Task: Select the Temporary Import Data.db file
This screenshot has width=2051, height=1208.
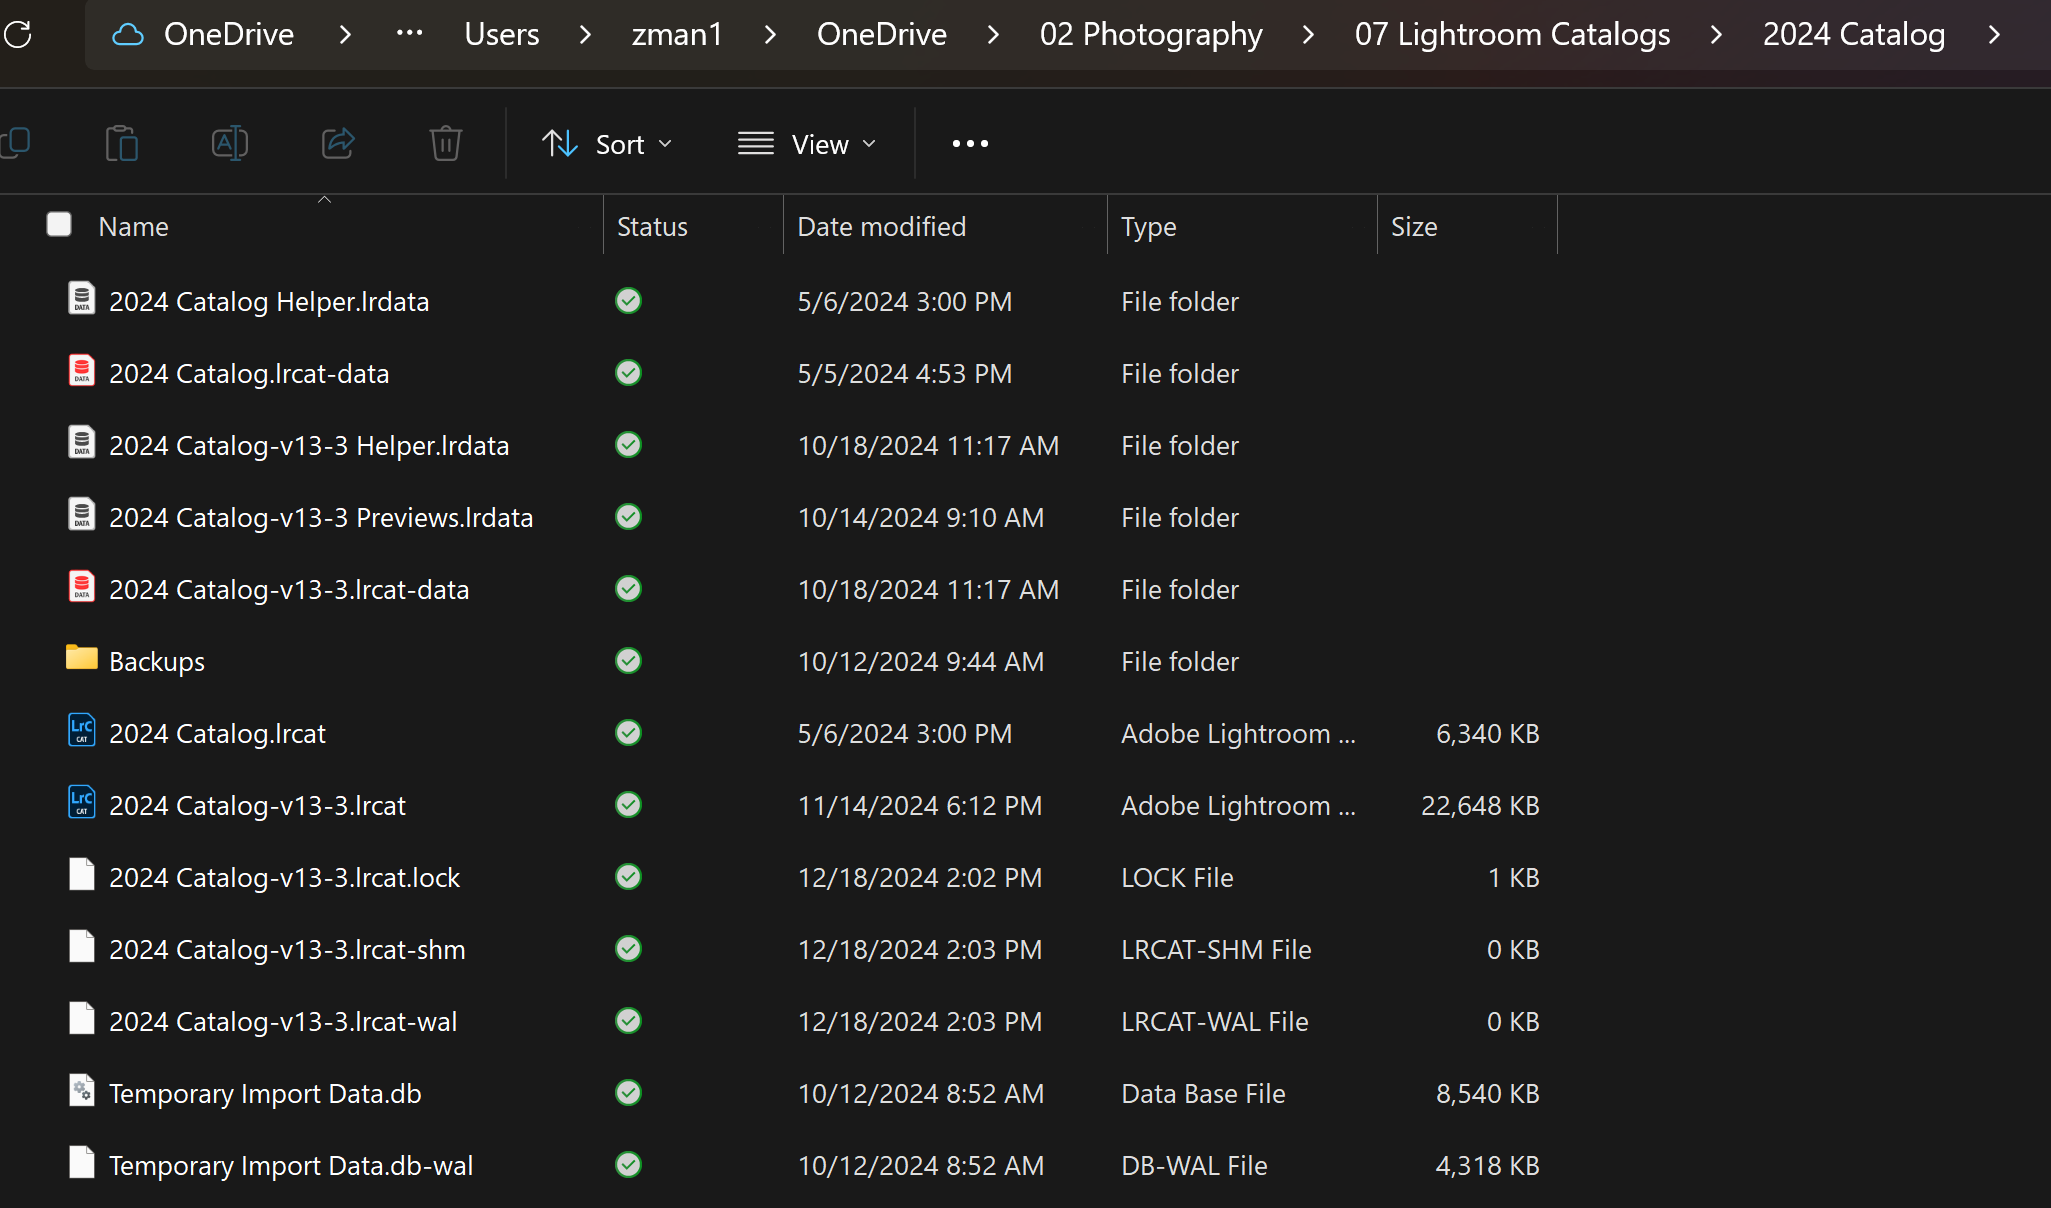Action: pyautogui.click(x=264, y=1093)
